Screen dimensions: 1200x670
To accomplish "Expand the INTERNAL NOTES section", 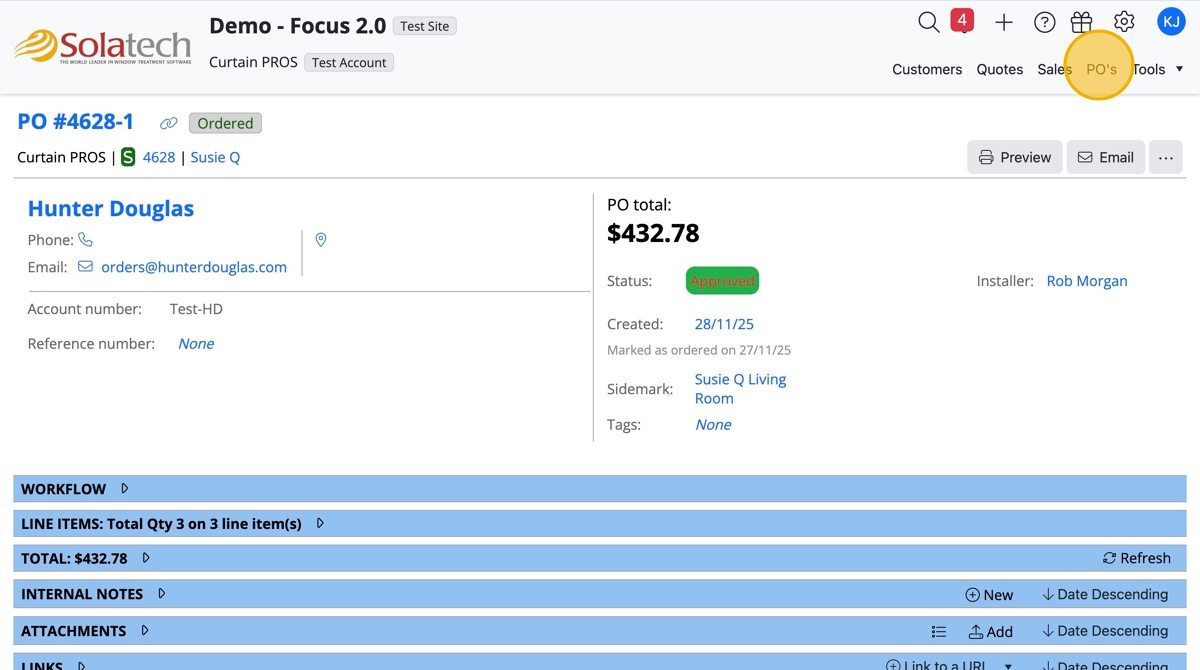I will click(x=161, y=594).
